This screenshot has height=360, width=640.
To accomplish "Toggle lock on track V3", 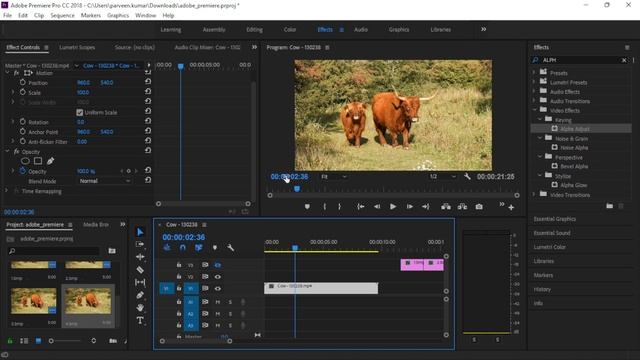I will (179, 265).
